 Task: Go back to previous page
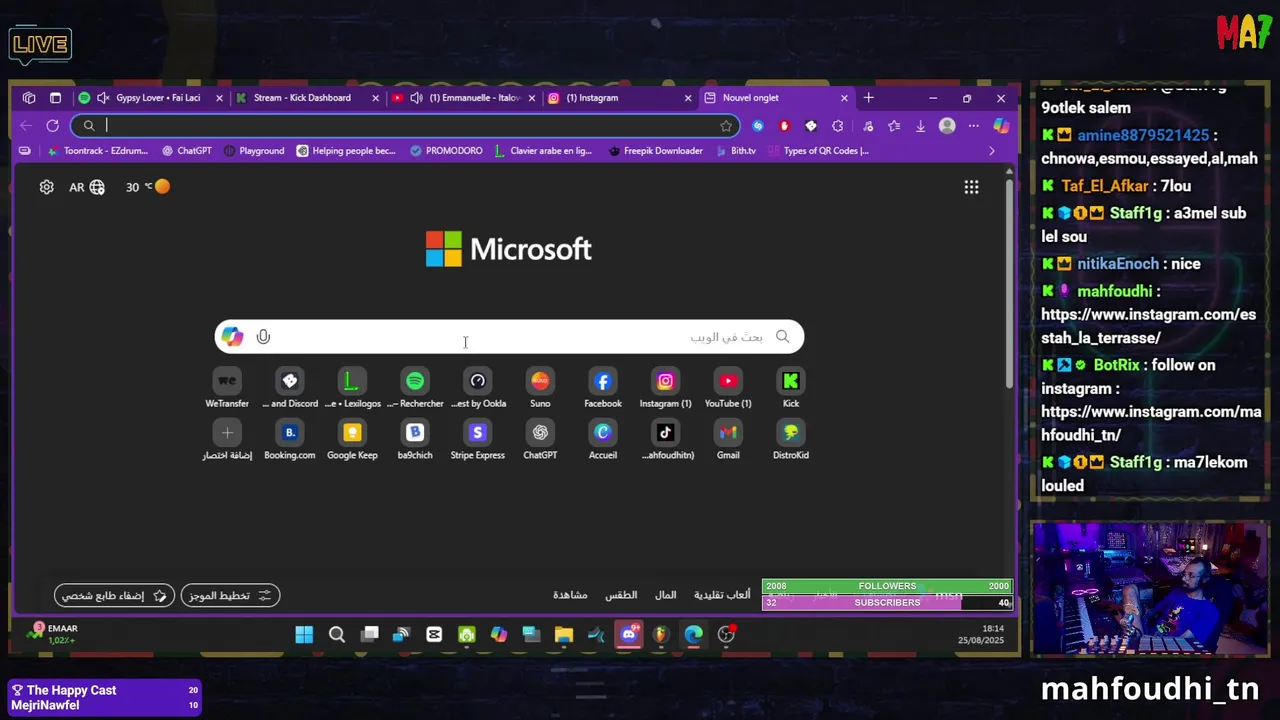(25, 126)
